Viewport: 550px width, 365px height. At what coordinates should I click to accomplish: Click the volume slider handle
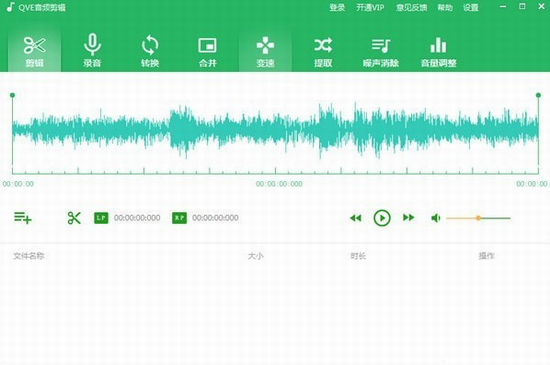click(x=478, y=218)
